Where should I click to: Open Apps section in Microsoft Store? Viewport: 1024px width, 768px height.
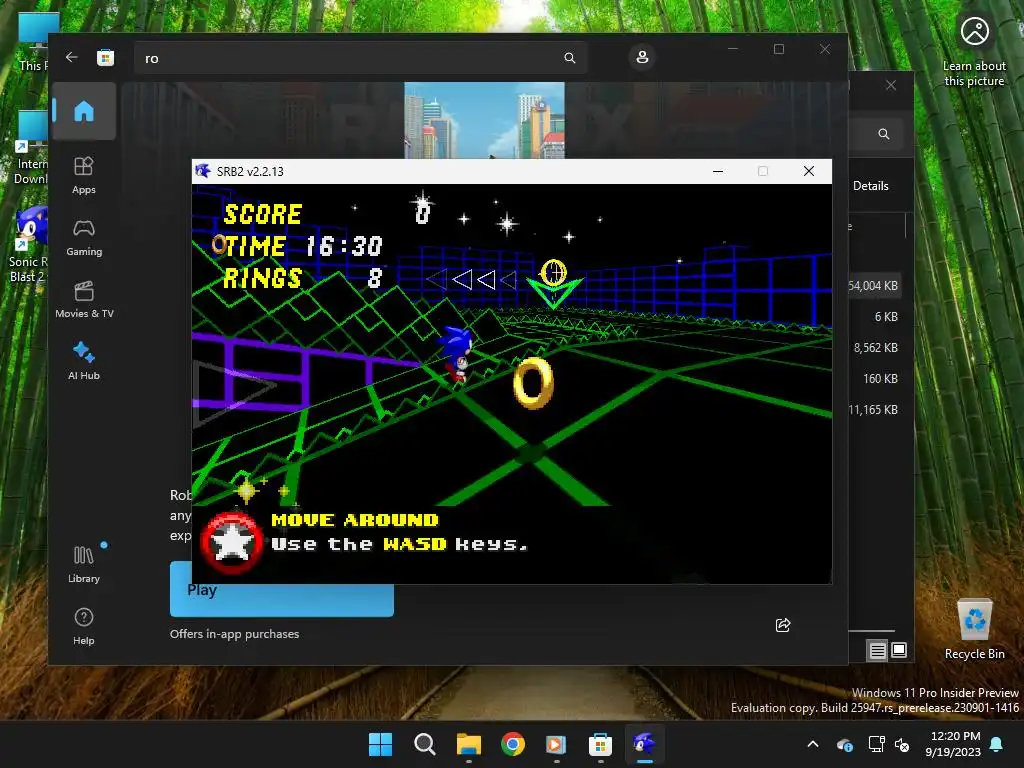(84, 175)
